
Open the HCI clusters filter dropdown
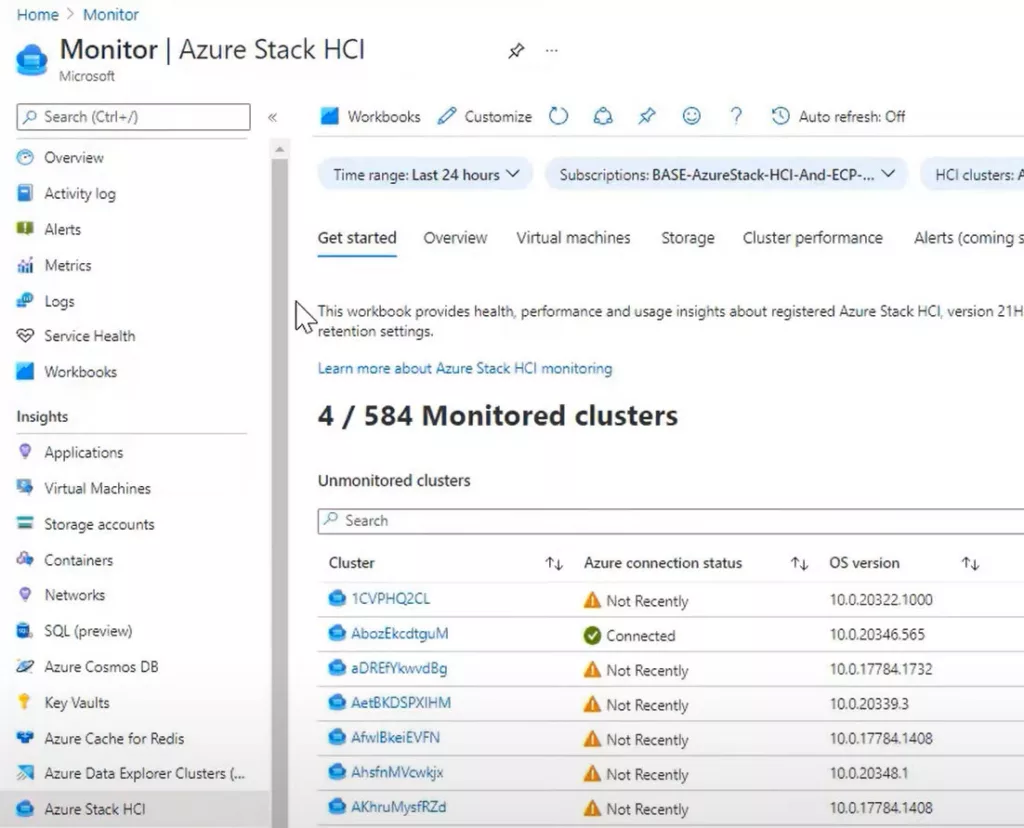pos(972,174)
